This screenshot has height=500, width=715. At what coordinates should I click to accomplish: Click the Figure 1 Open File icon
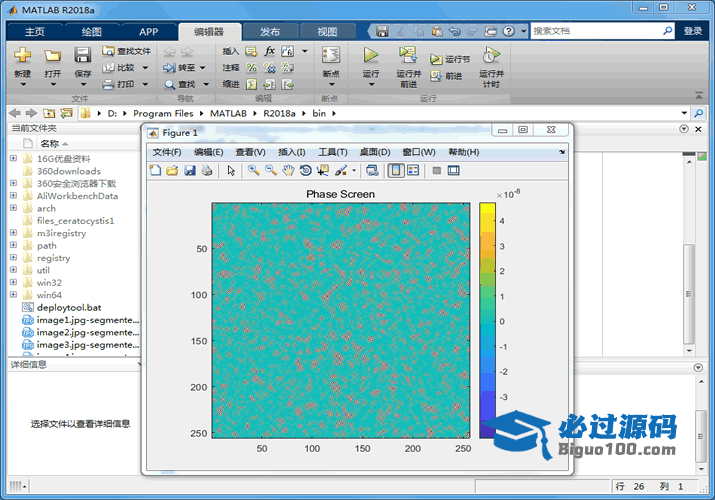point(172,170)
